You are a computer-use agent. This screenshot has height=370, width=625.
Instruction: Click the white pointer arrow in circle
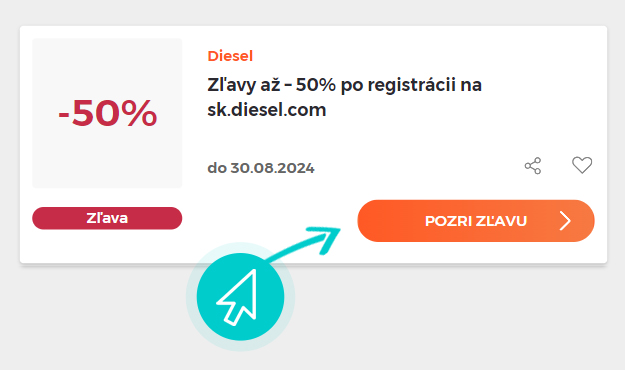pos(237,298)
